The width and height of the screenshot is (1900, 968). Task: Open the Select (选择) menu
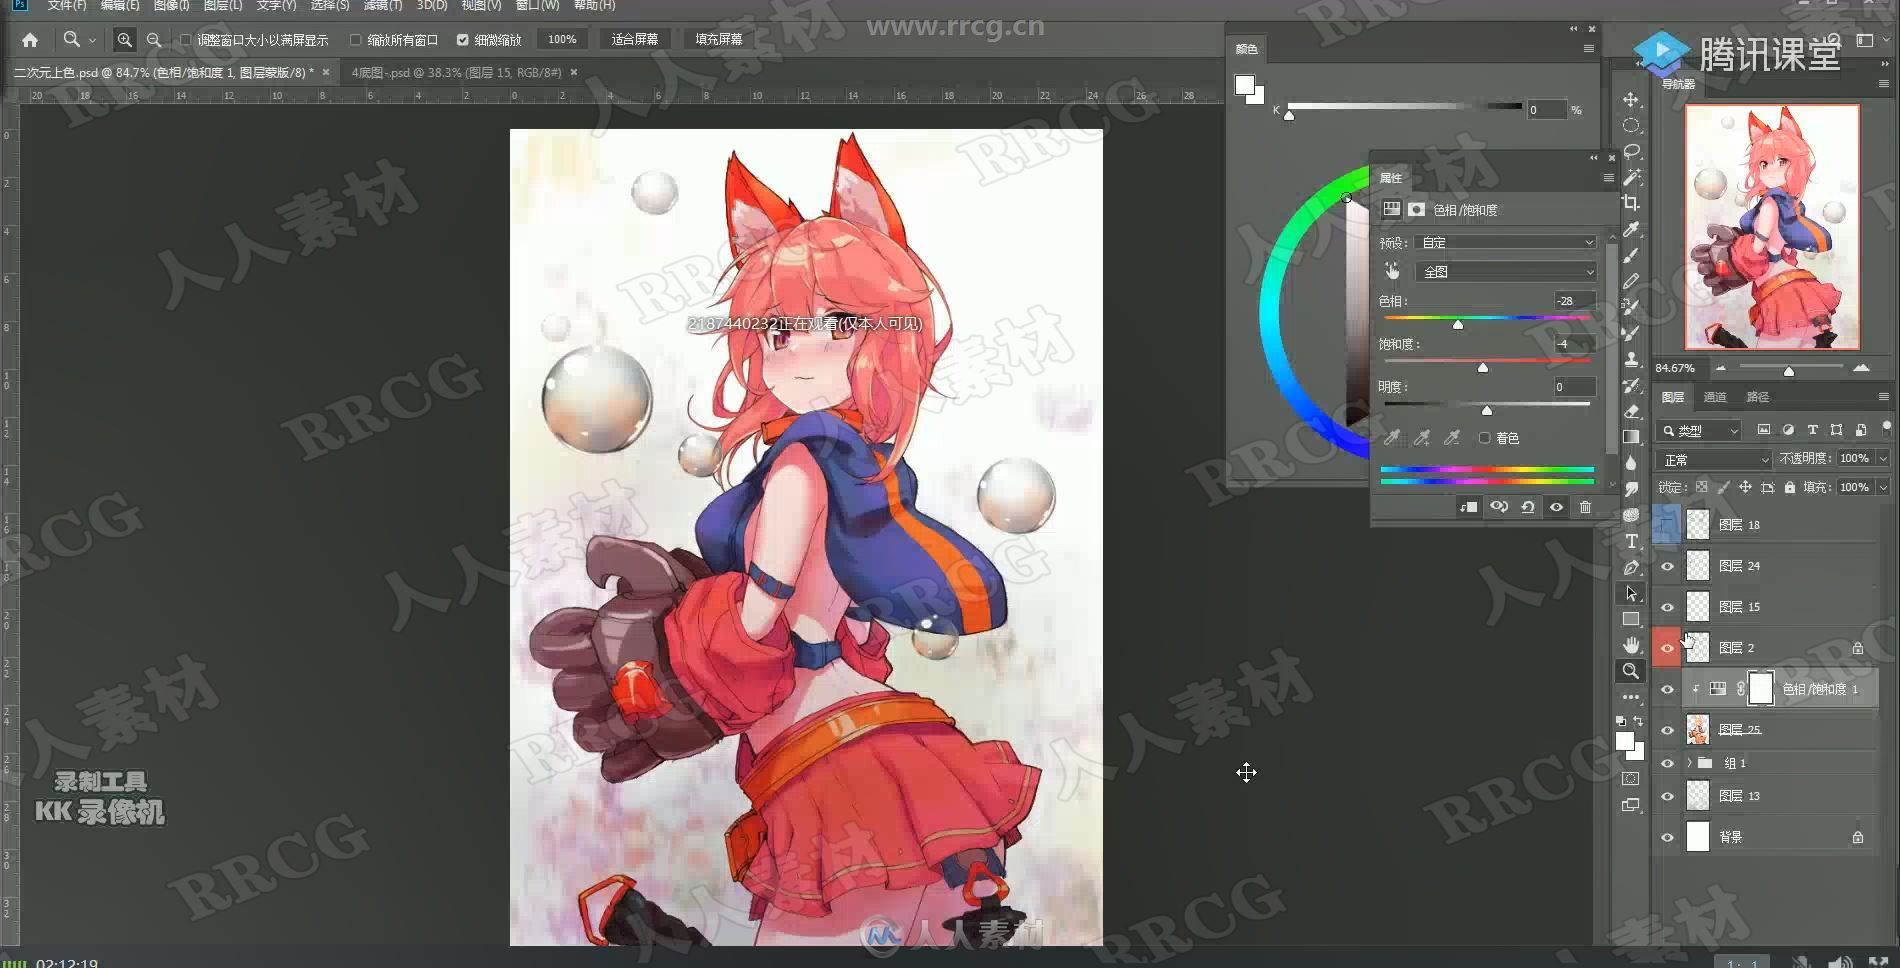click(329, 5)
